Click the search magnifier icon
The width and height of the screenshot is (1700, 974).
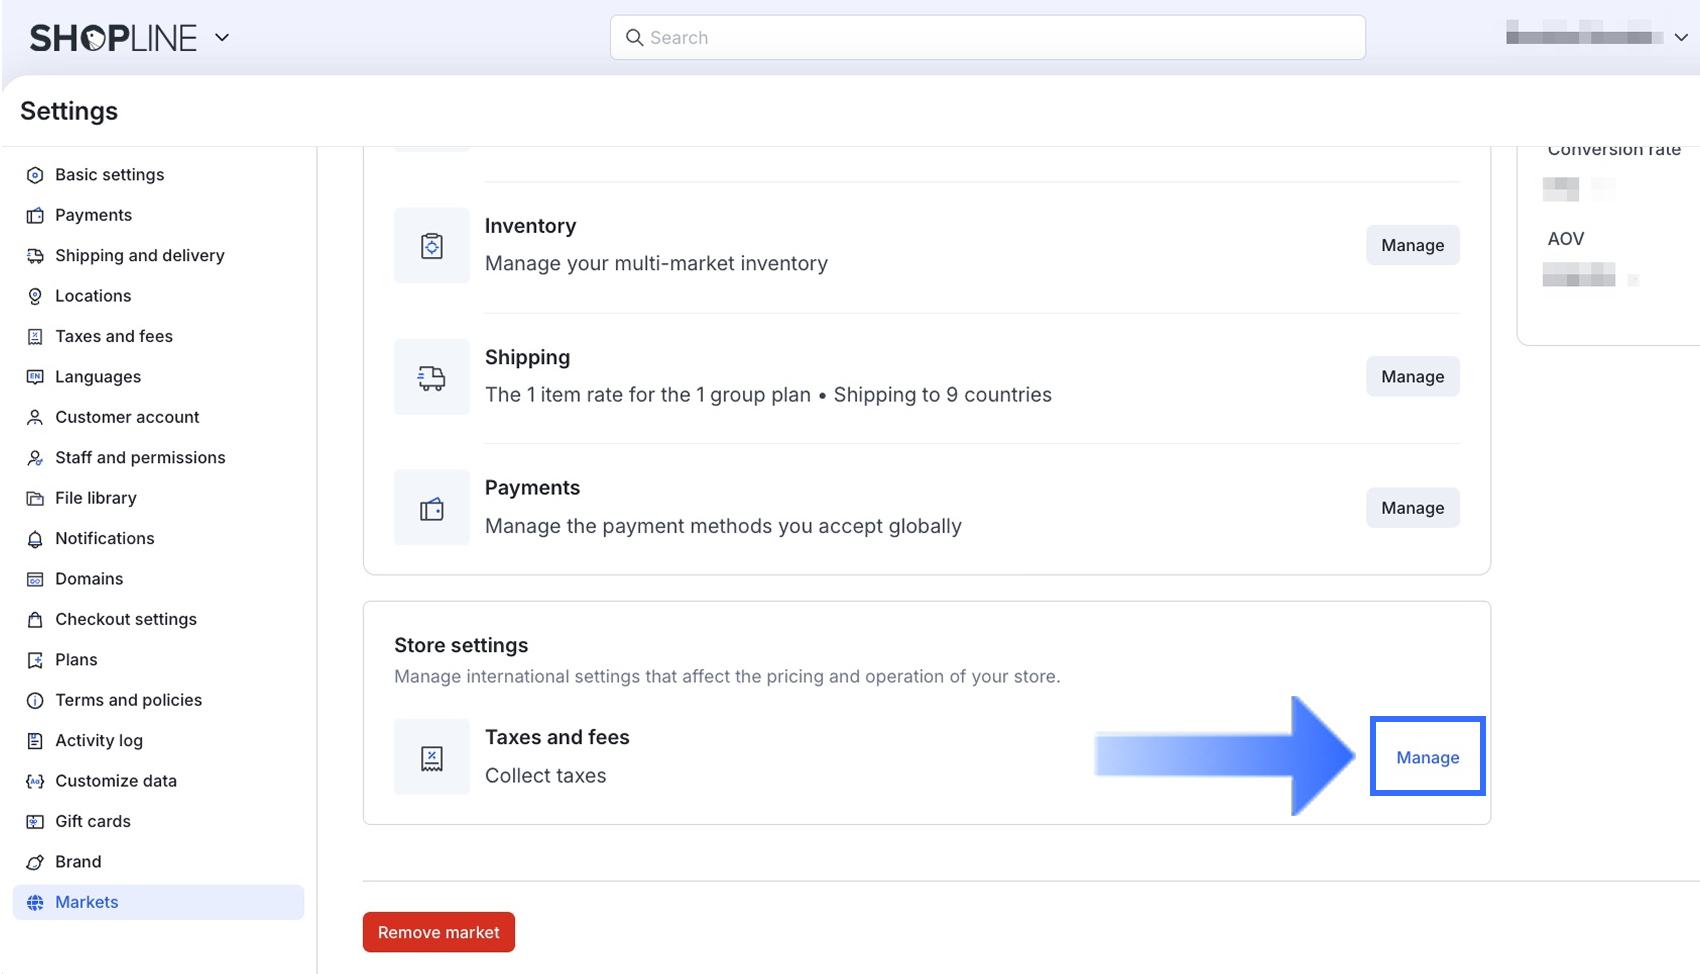[x=634, y=38]
